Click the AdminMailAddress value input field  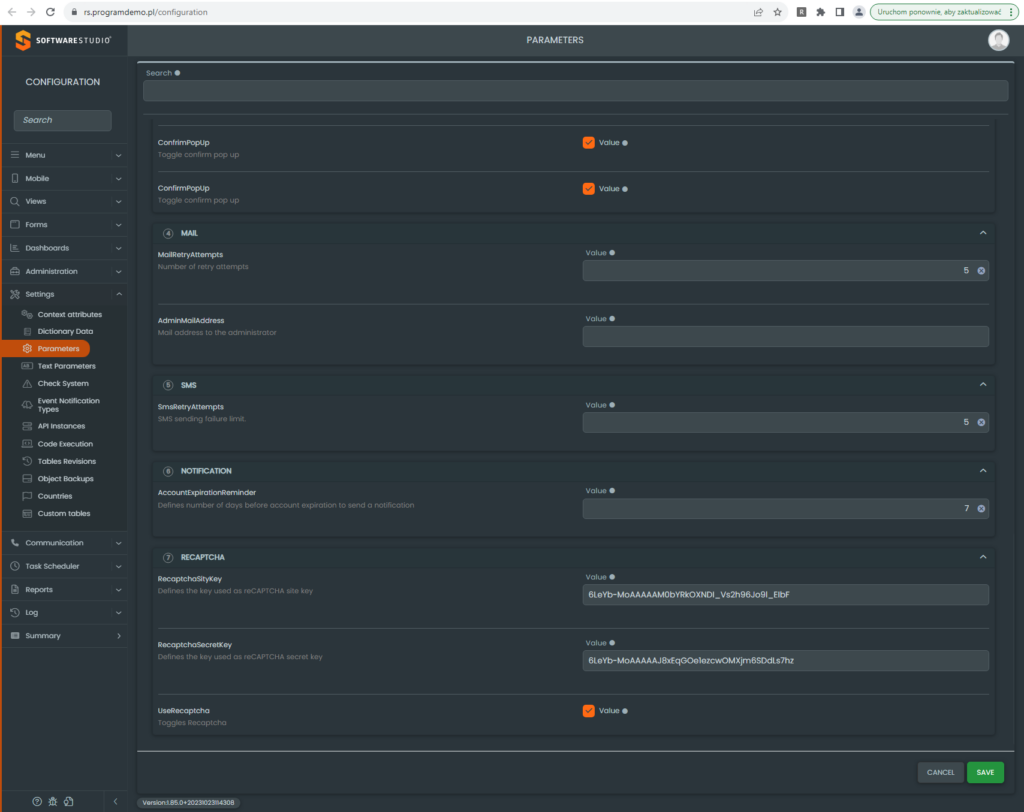pos(785,336)
